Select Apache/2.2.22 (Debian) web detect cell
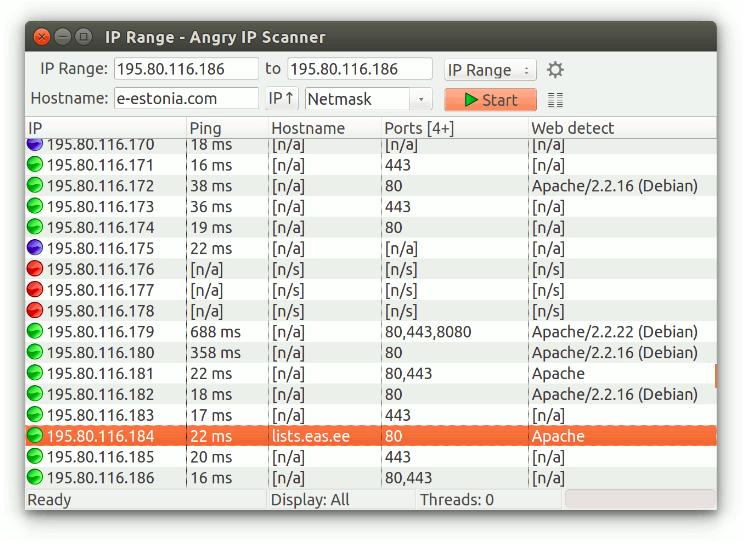 [614, 332]
